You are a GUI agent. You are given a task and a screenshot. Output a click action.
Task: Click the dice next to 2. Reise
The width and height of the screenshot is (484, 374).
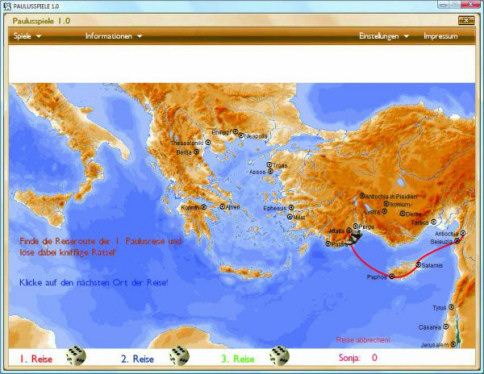click(179, 356)
